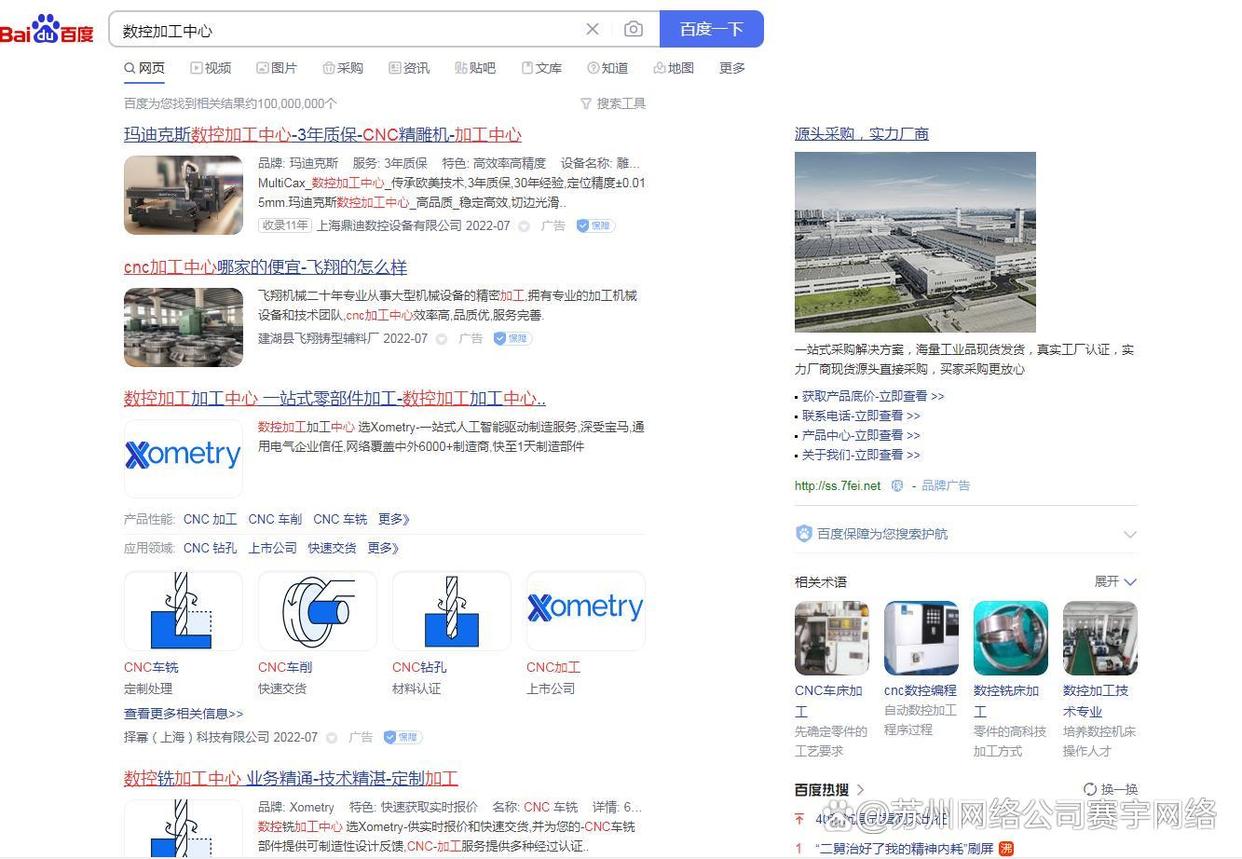The width and height of the screenshot is (1242, 859).
Task: Click 联系电话-立即查看 link
Action: pyautogui.click(x=860, y=415)
